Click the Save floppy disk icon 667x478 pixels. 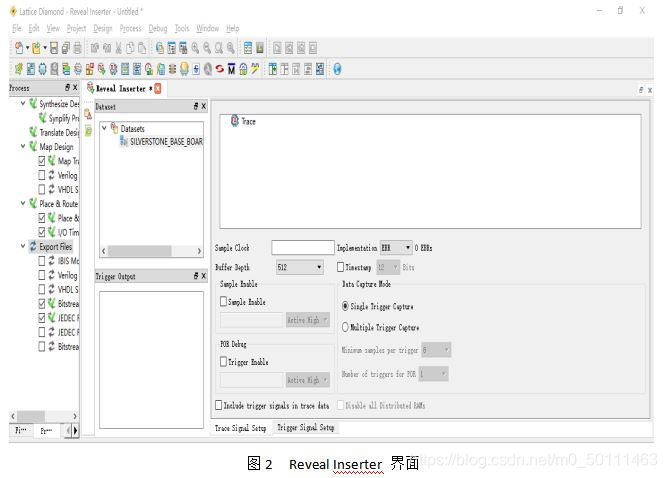tap(54, 48)
